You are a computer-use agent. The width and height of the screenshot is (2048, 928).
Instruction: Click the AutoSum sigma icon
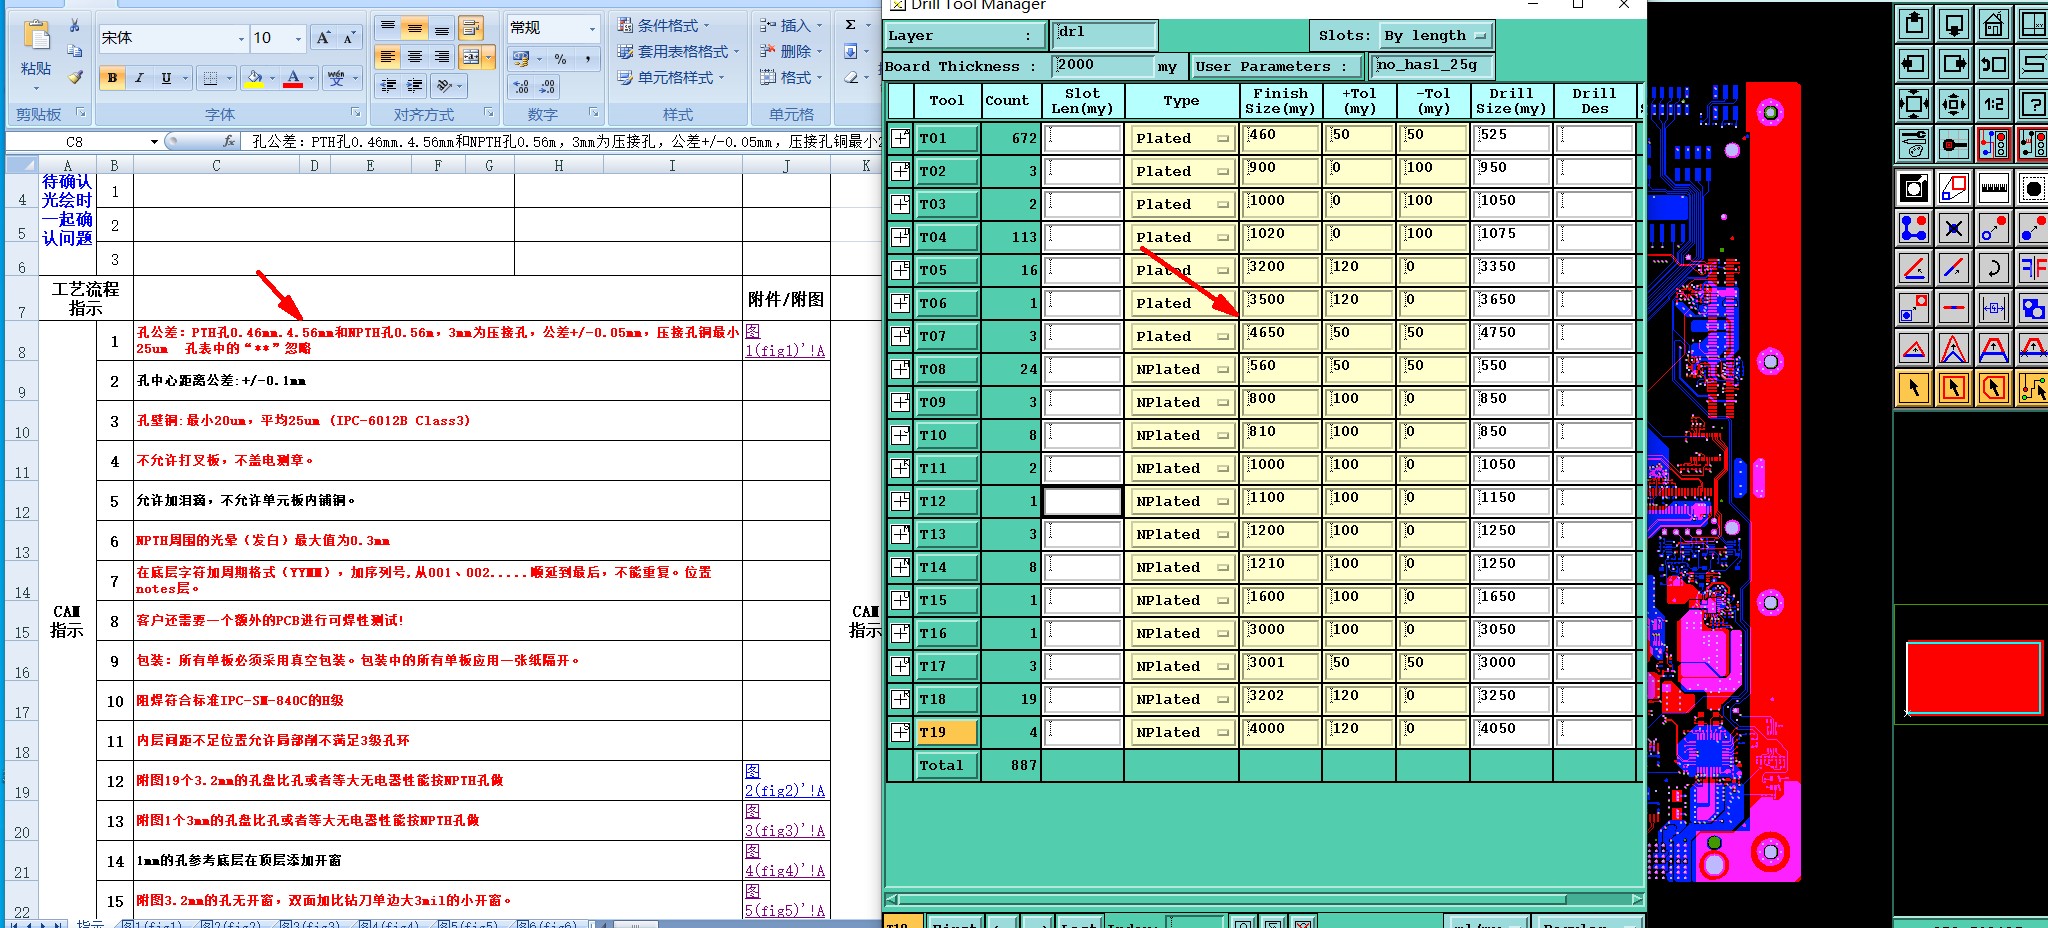click(850, 25)
